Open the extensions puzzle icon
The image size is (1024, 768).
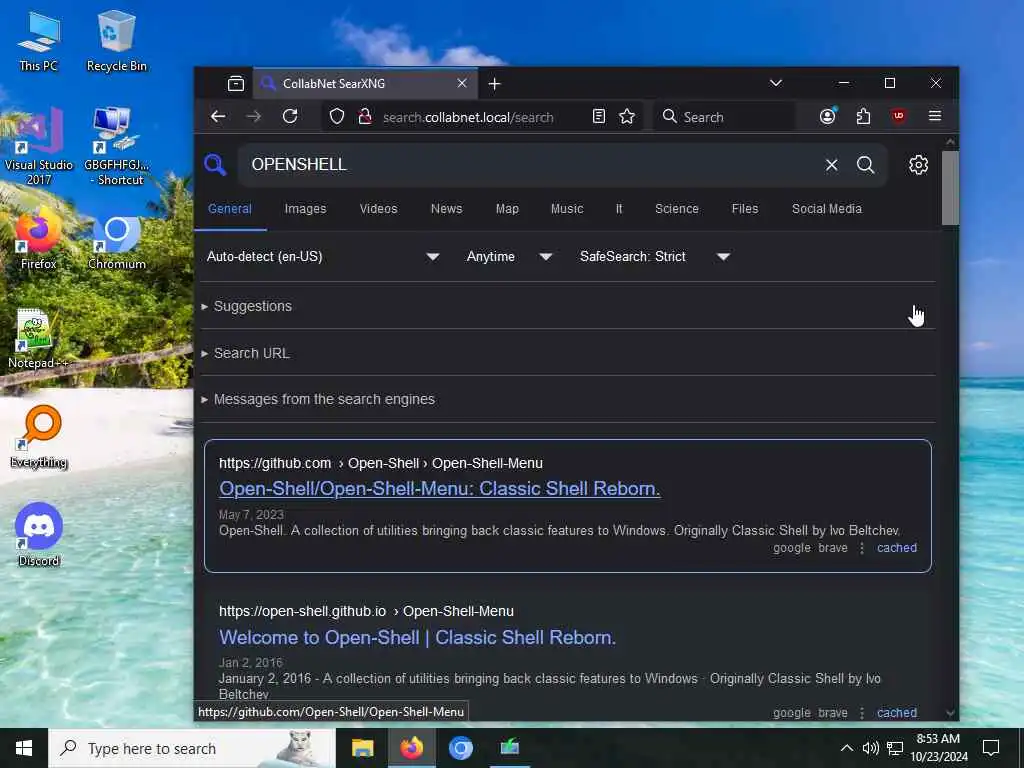click(x=863, y=117)
